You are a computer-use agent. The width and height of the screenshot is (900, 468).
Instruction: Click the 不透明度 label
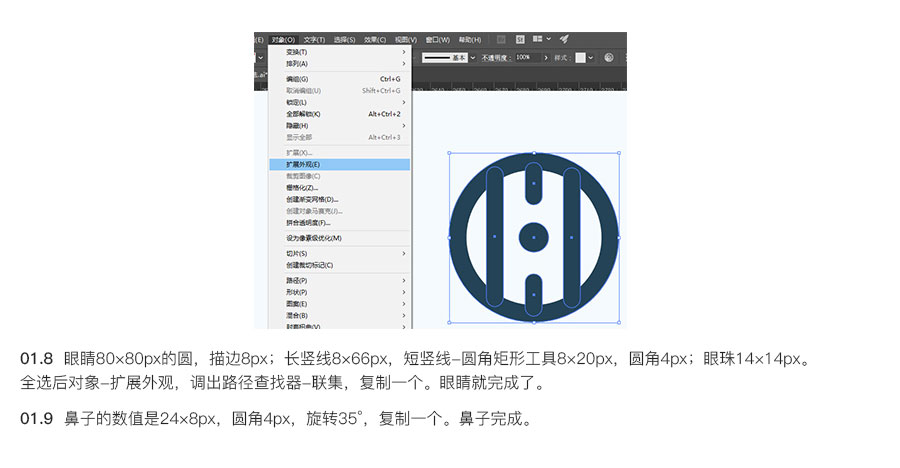pyautogui.click(x=495, y=57)
